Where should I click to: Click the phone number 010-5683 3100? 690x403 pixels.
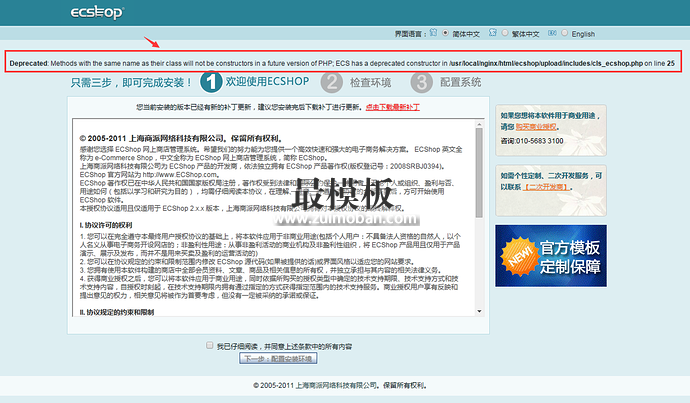click(541, 141)
